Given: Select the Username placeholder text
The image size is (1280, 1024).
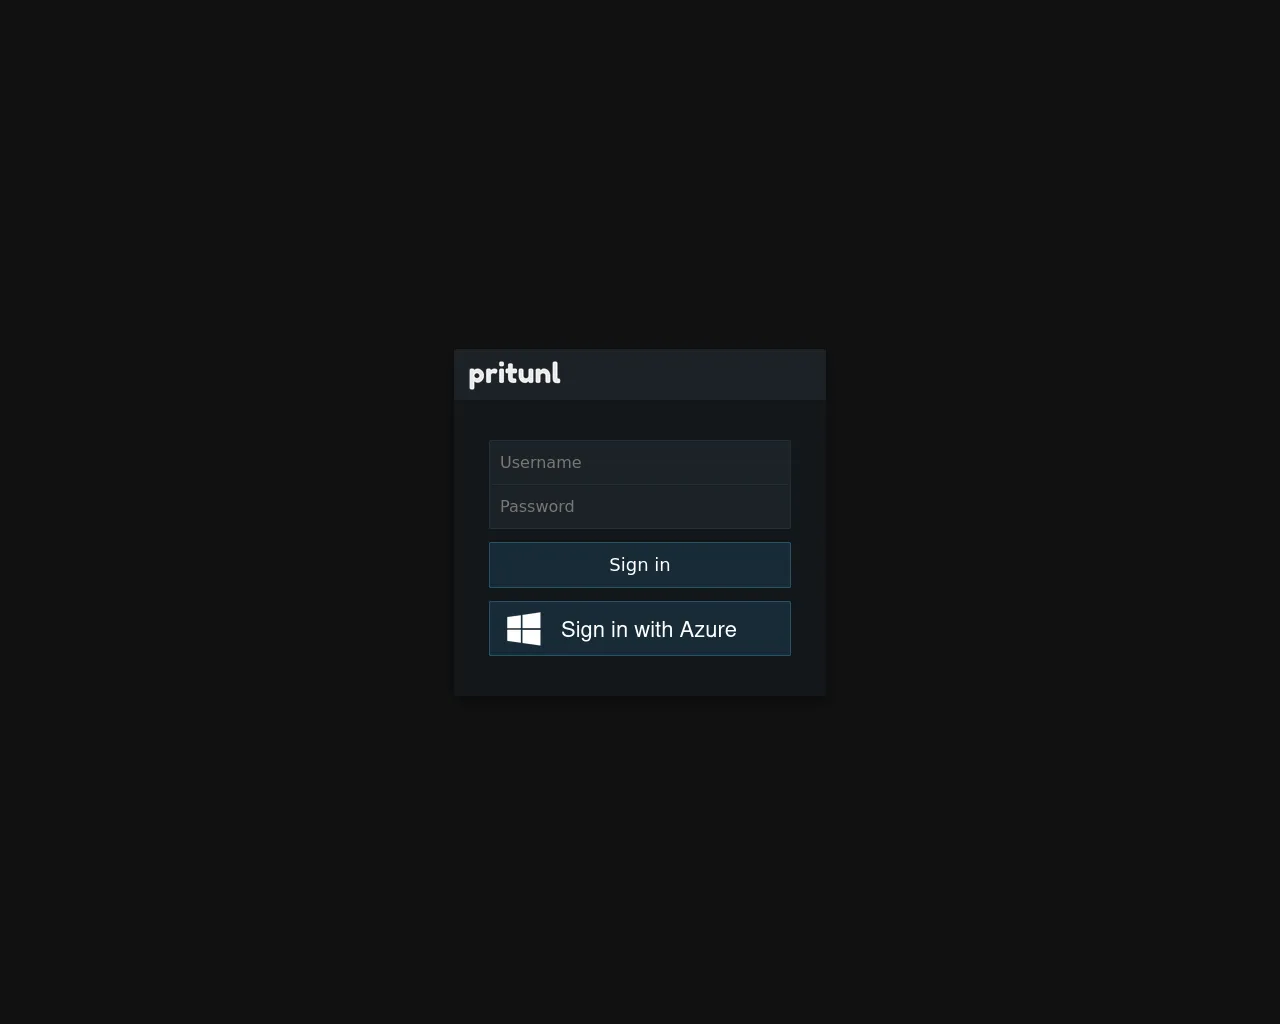Looking at the screenshot, I should coord(540,462).
